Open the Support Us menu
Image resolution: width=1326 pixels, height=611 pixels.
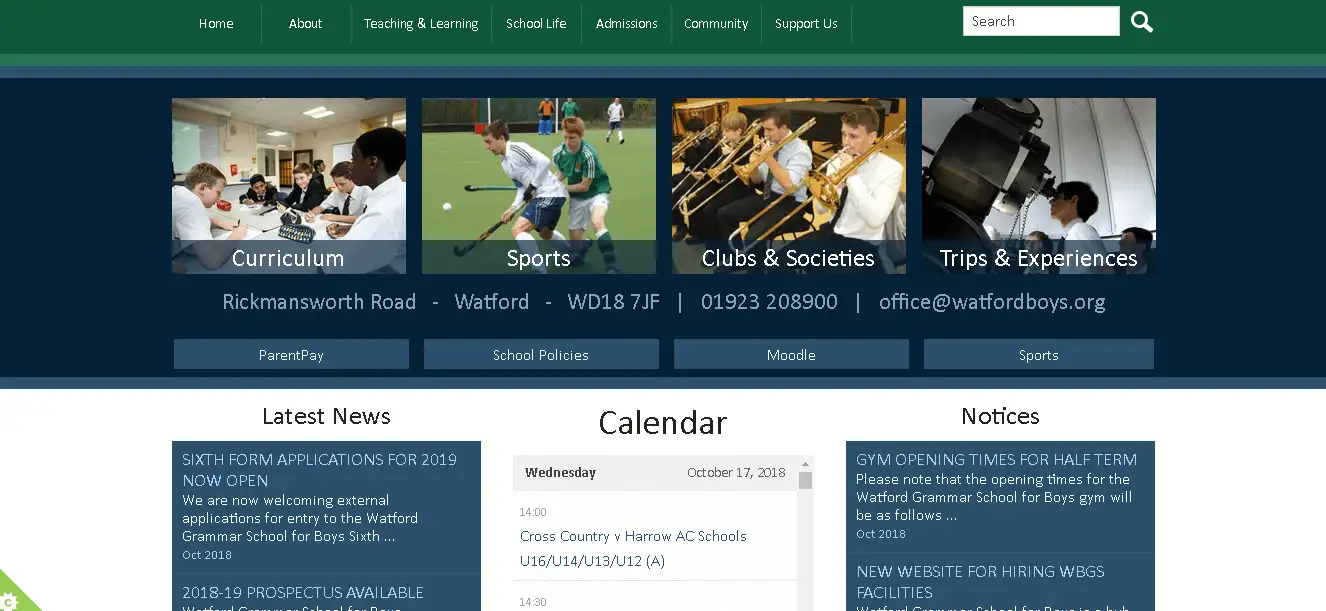pyautogui.click(x=806, y=23)
